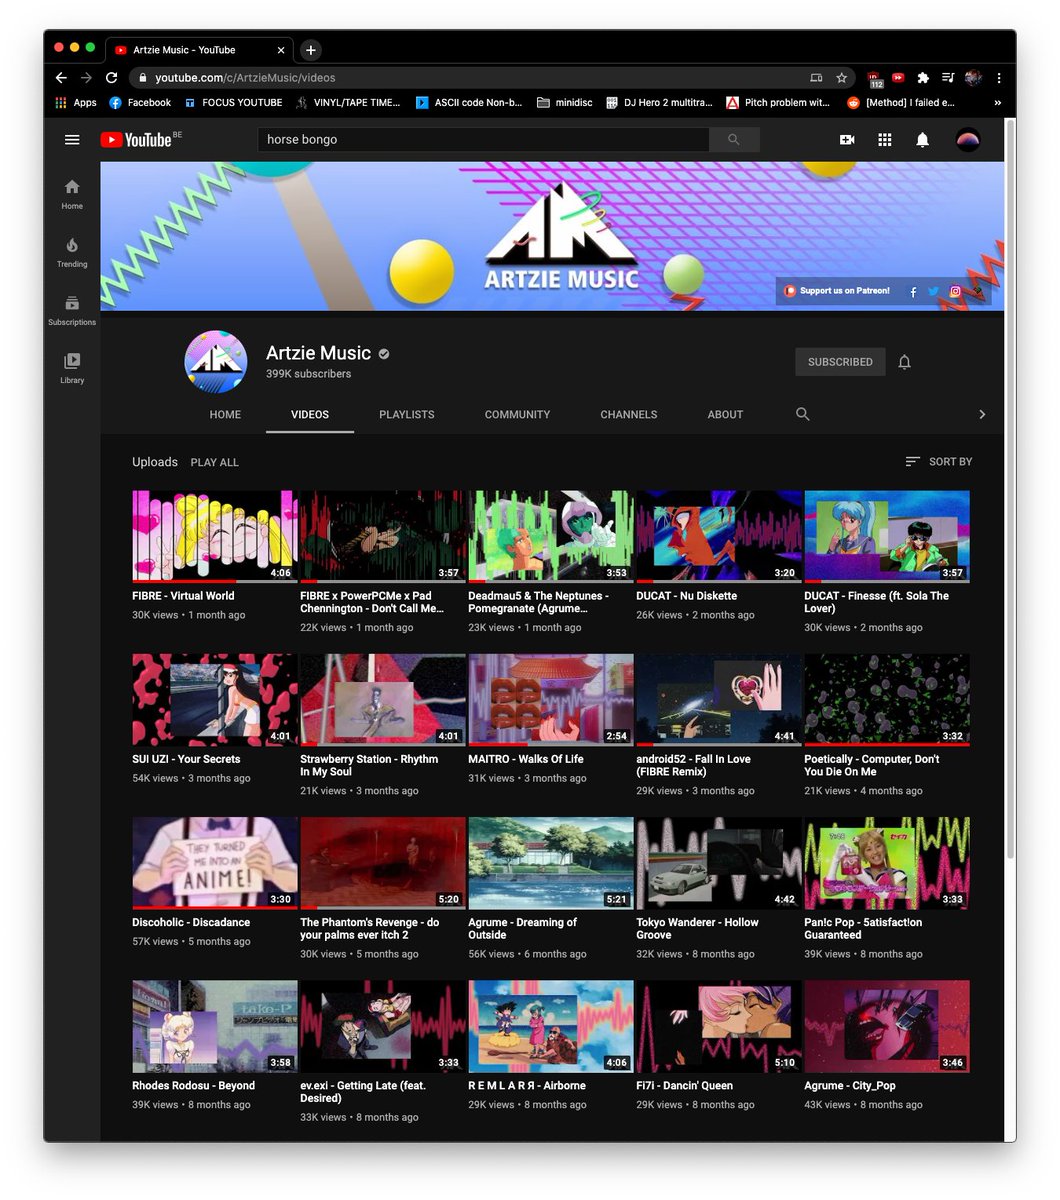
Task: Open the FOCUS YOUTUBE bookmark
Action: pyautogui.click(x=233, y=102)
